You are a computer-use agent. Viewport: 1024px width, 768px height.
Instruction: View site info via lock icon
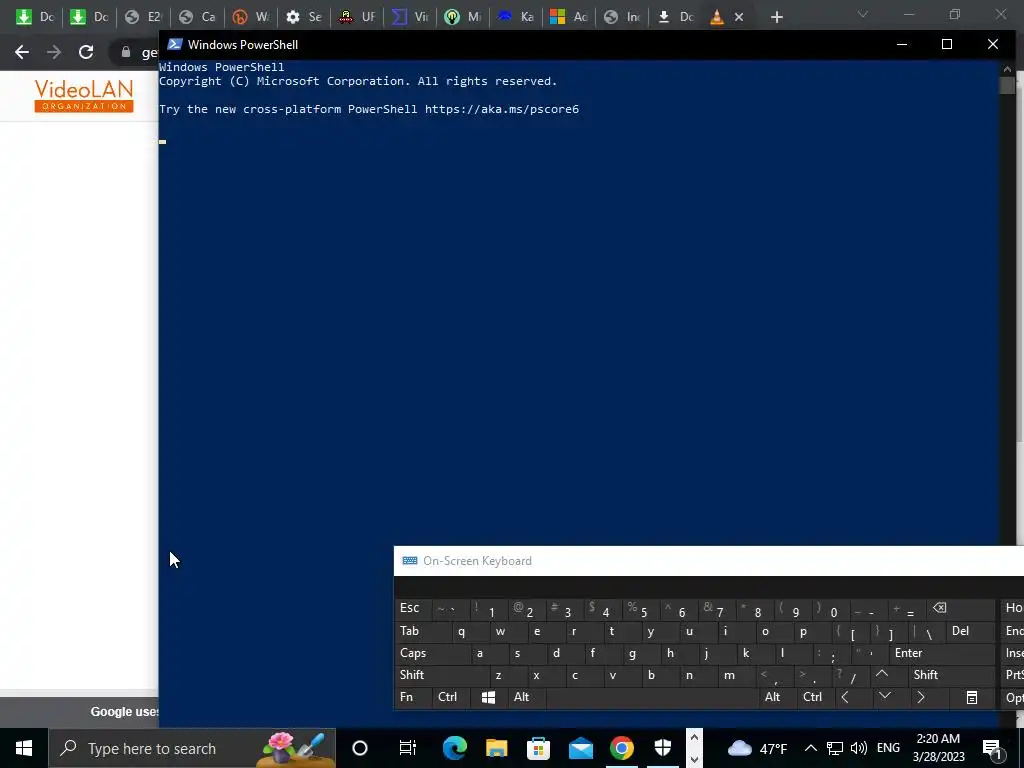coord(126,52)
